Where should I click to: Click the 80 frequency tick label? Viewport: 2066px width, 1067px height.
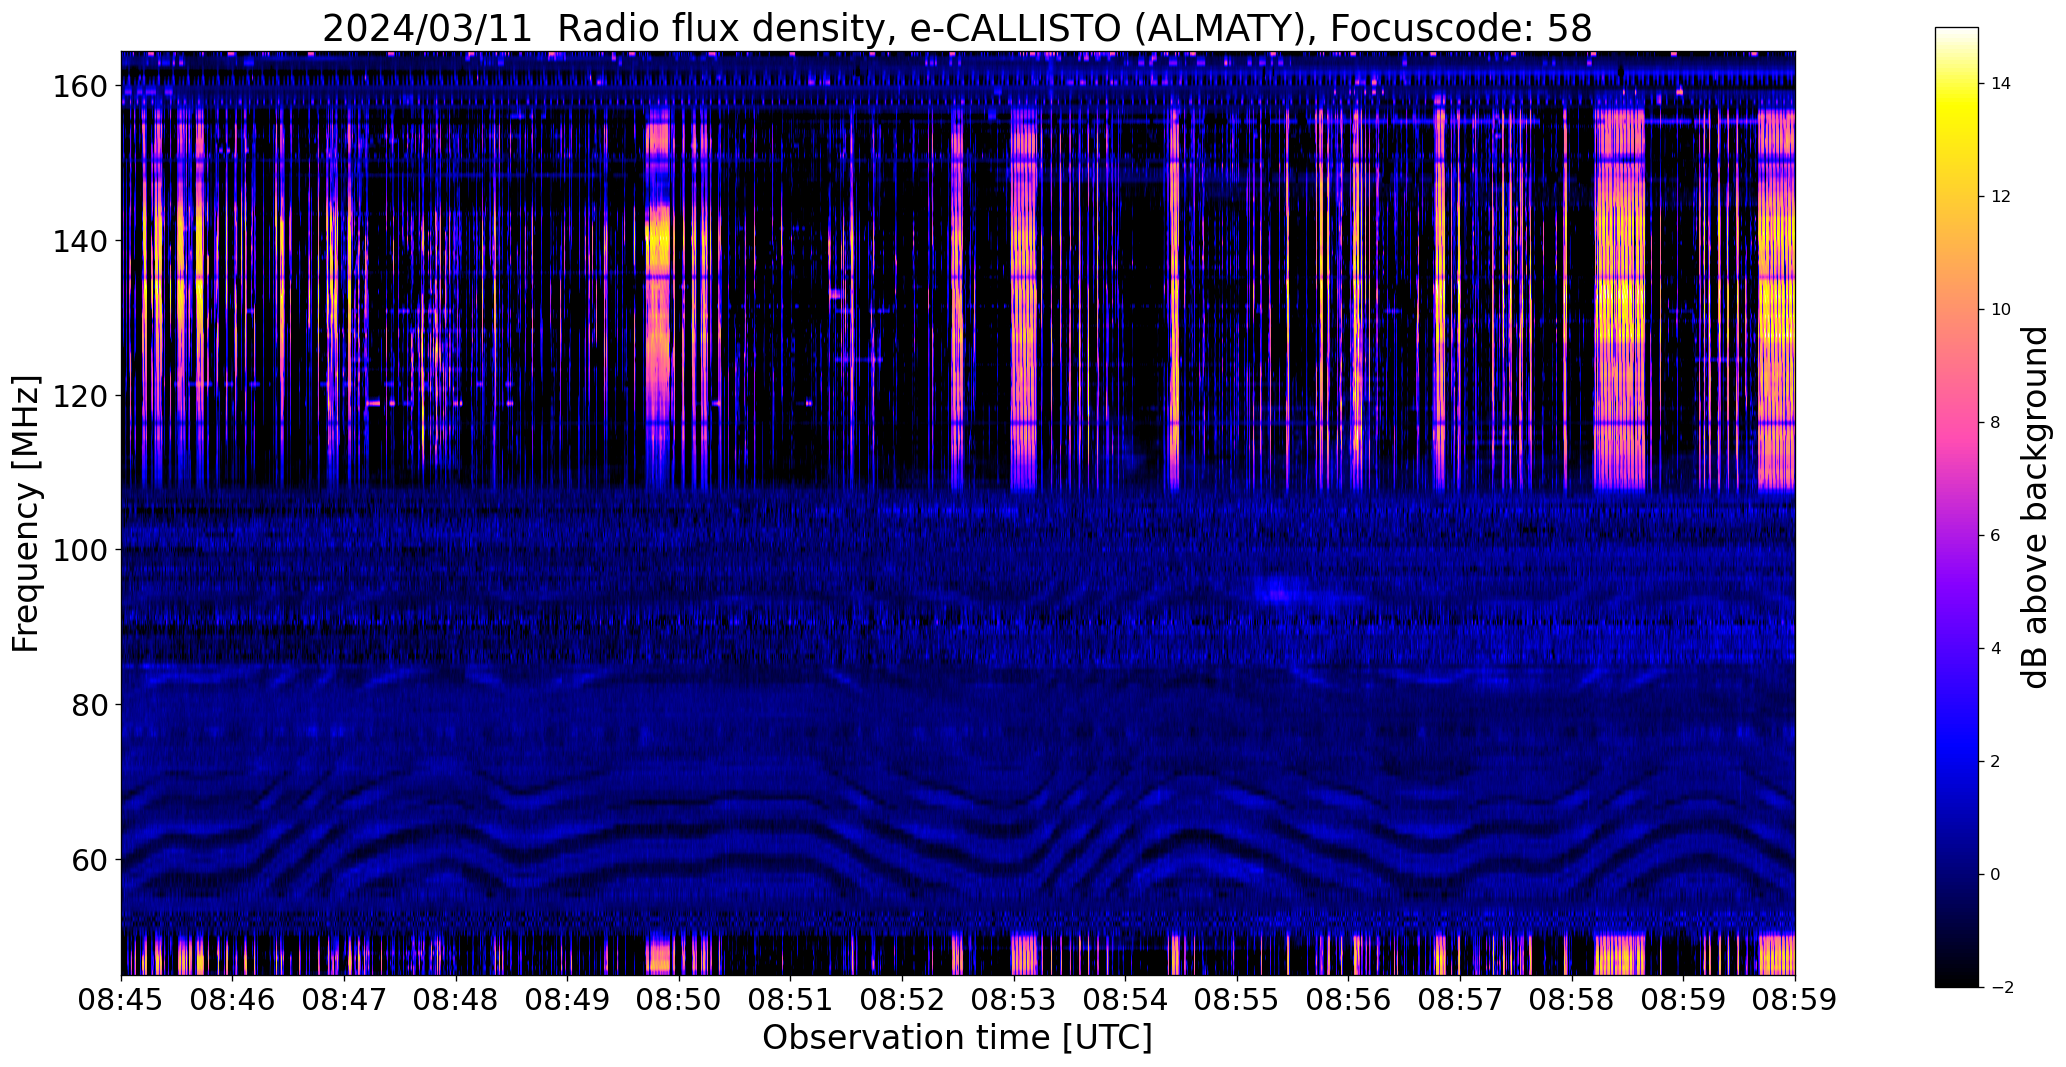[90, 705]
